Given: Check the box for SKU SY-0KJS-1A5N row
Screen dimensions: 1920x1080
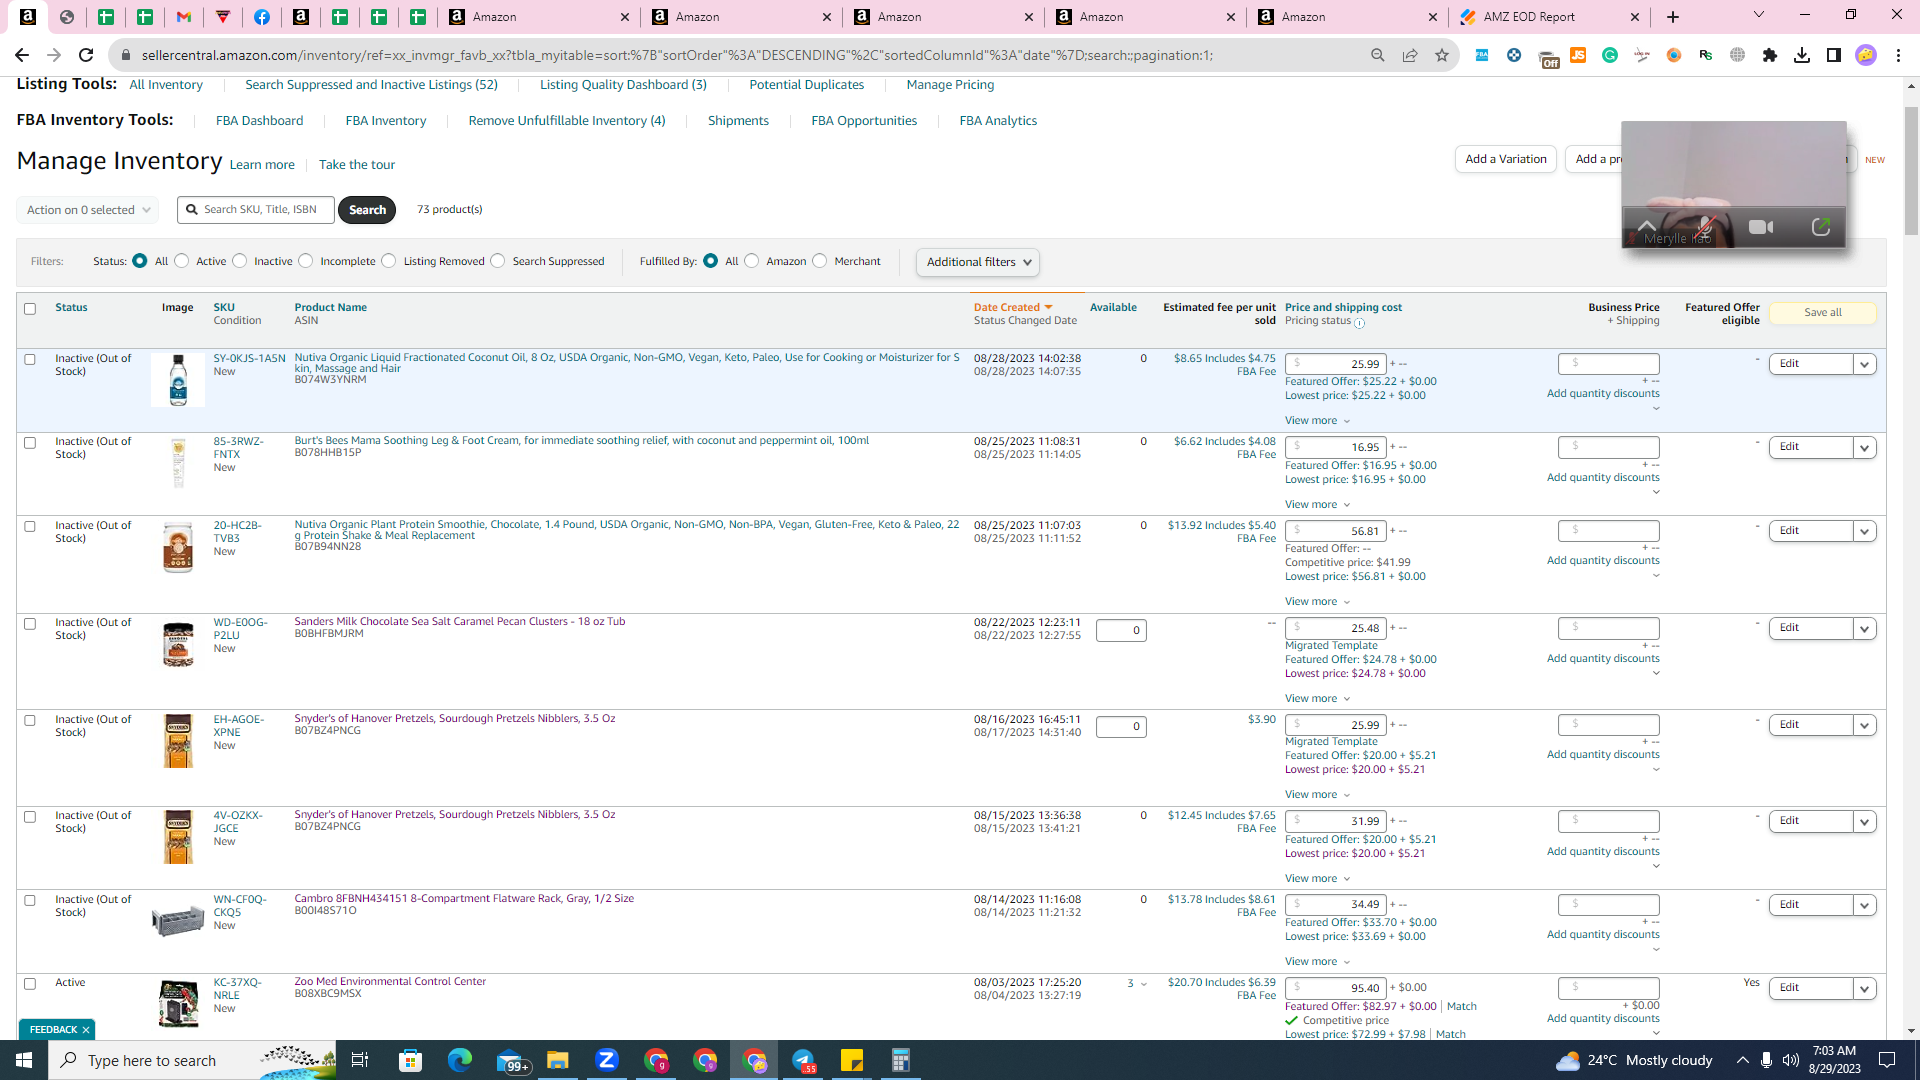Looking at the screenshot, I should 30,359.
